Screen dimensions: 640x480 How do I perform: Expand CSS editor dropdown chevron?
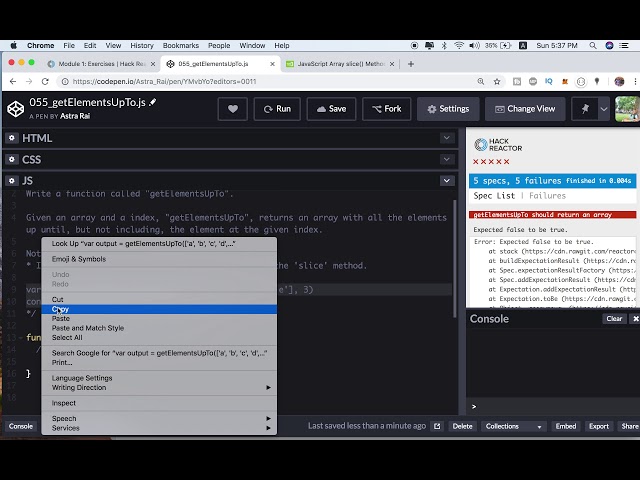pos(447,159)
